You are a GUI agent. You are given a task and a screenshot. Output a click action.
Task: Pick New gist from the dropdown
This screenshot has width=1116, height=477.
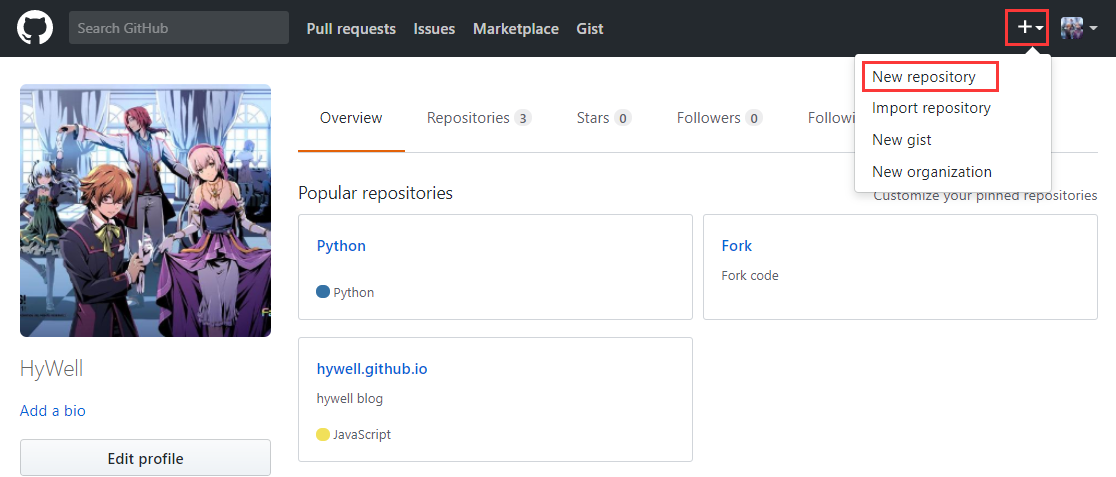(901, 140)
